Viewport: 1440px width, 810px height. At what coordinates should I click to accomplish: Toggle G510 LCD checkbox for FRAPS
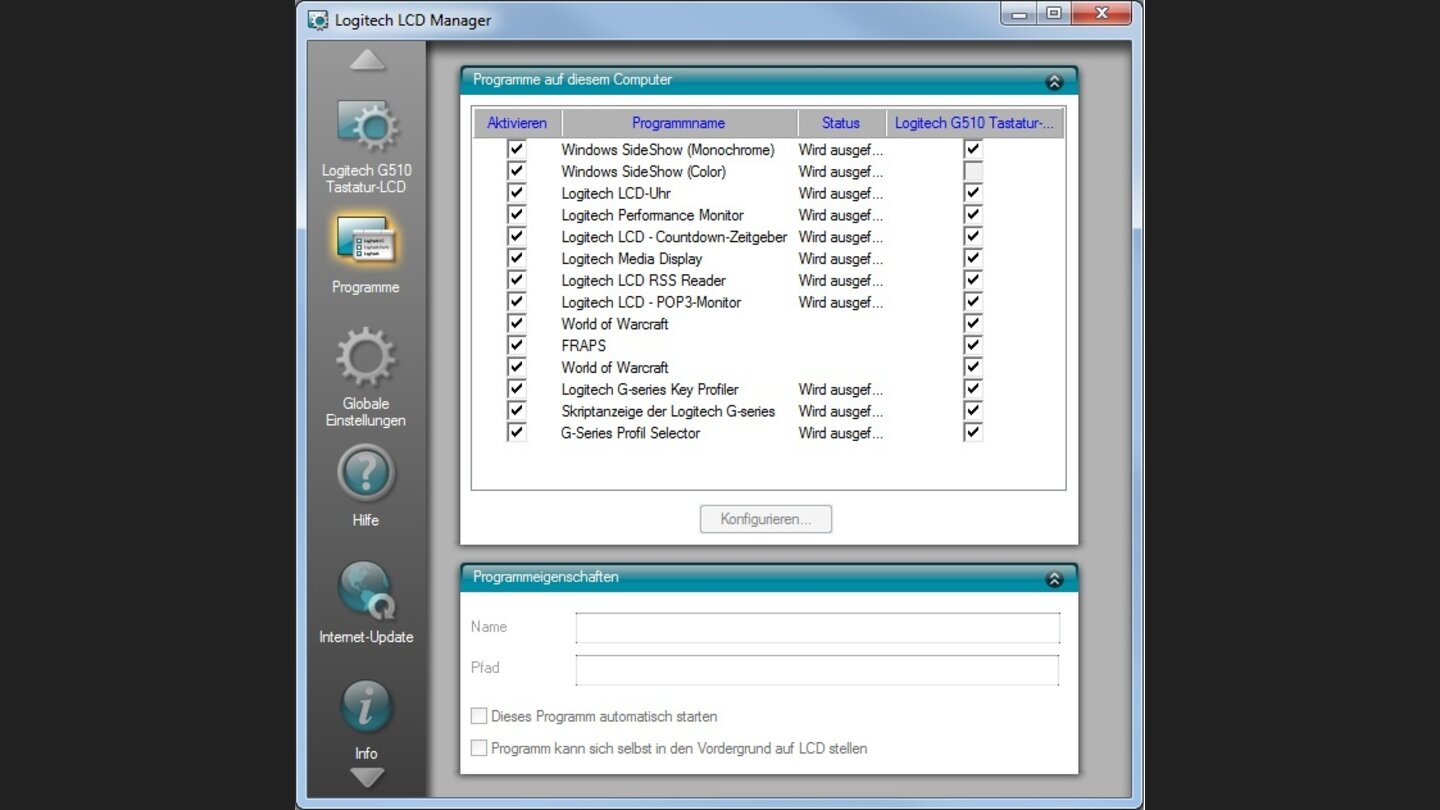point(973,345)
